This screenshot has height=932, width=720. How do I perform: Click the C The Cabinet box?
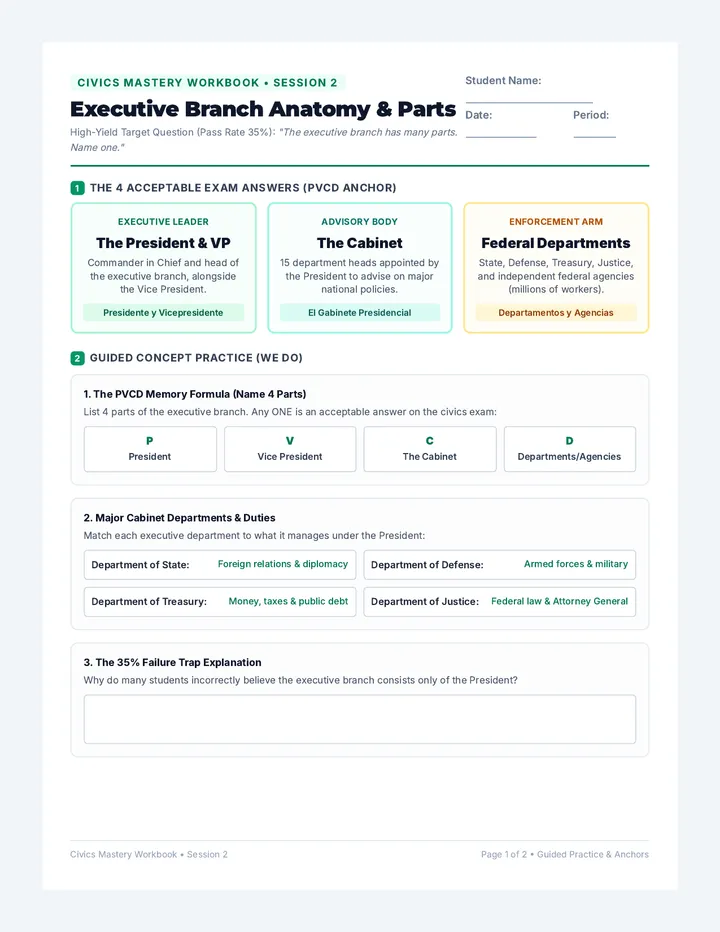pos(429,449)
